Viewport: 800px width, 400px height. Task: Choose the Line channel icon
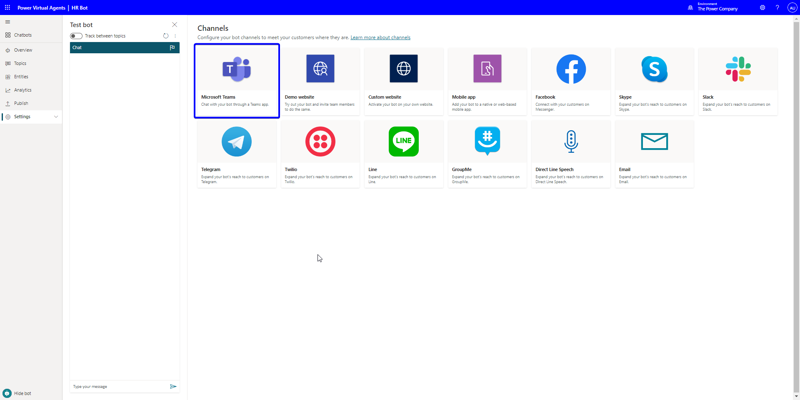coord(404,141)
